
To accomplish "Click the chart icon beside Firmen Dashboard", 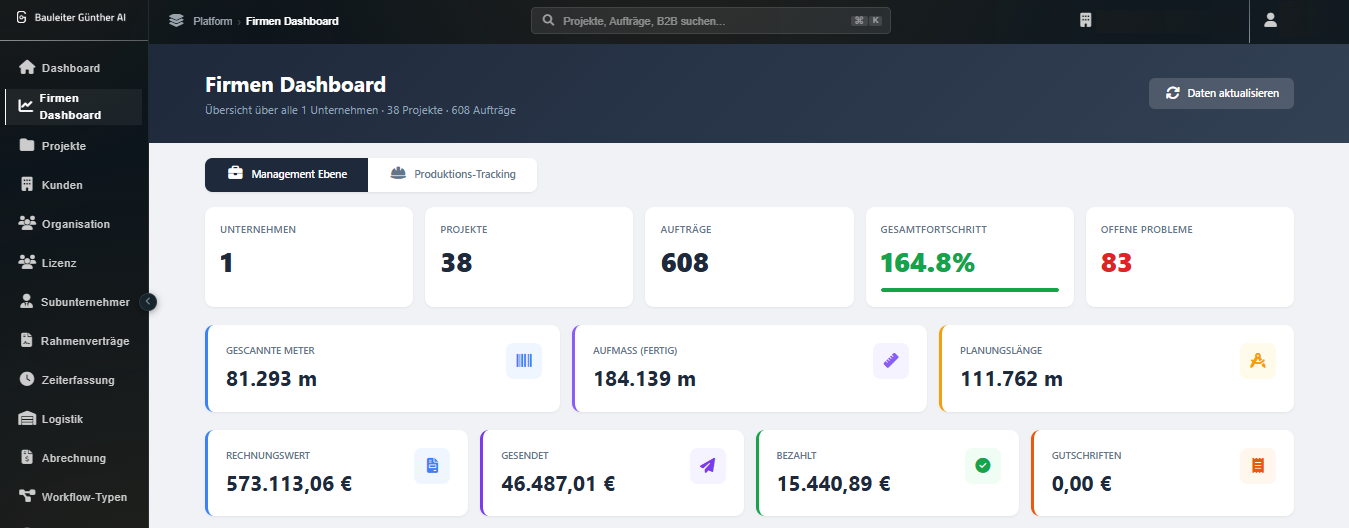I will 26,106.
